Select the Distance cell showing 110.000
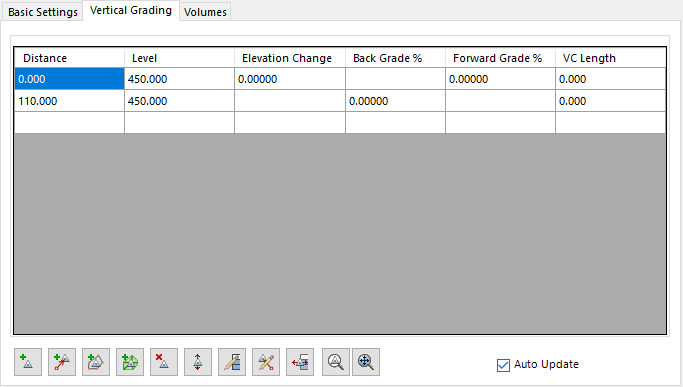The image size is (683, 387). click(69, 101)
